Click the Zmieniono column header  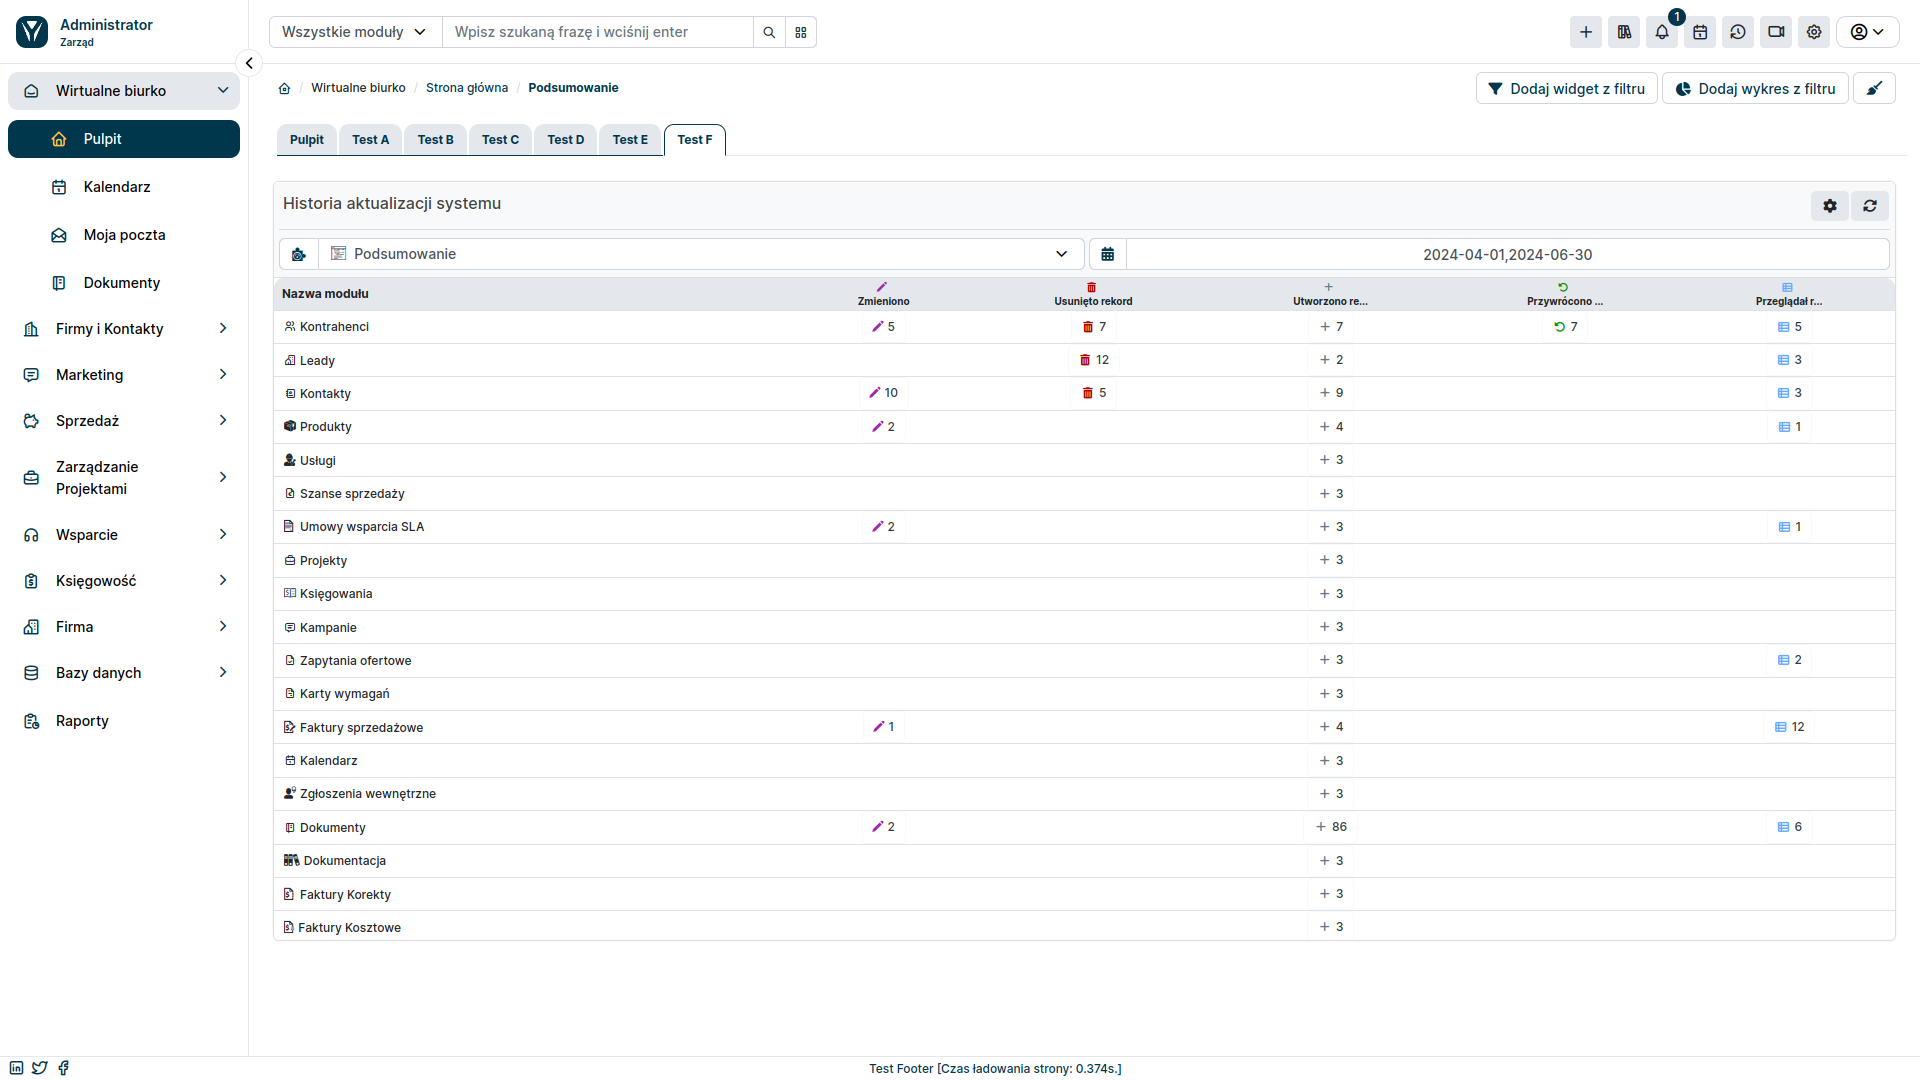tap(883, 294)
